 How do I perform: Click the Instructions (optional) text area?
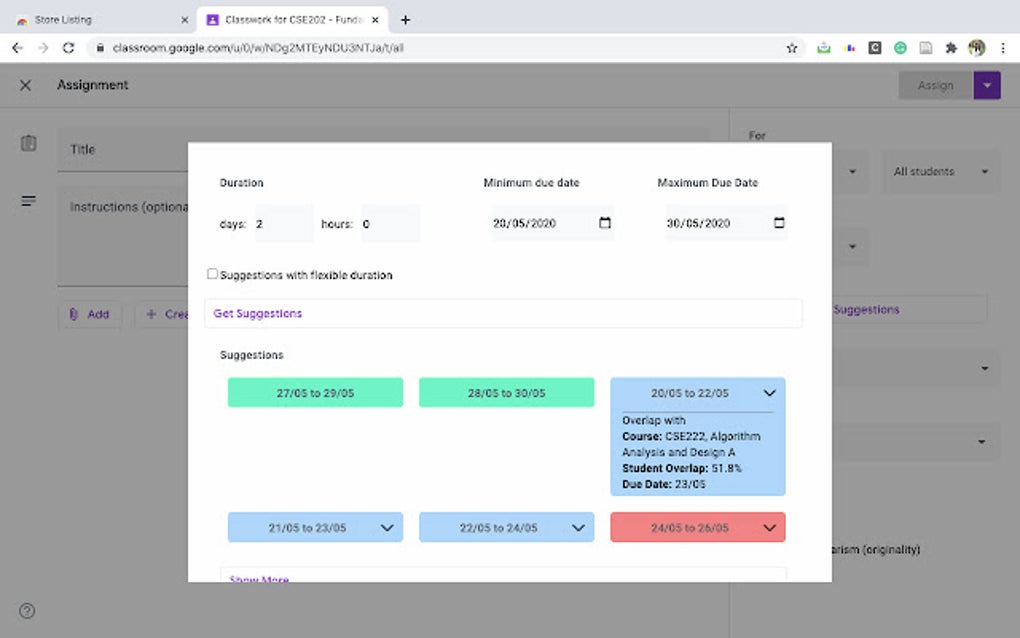coord(124,235)
